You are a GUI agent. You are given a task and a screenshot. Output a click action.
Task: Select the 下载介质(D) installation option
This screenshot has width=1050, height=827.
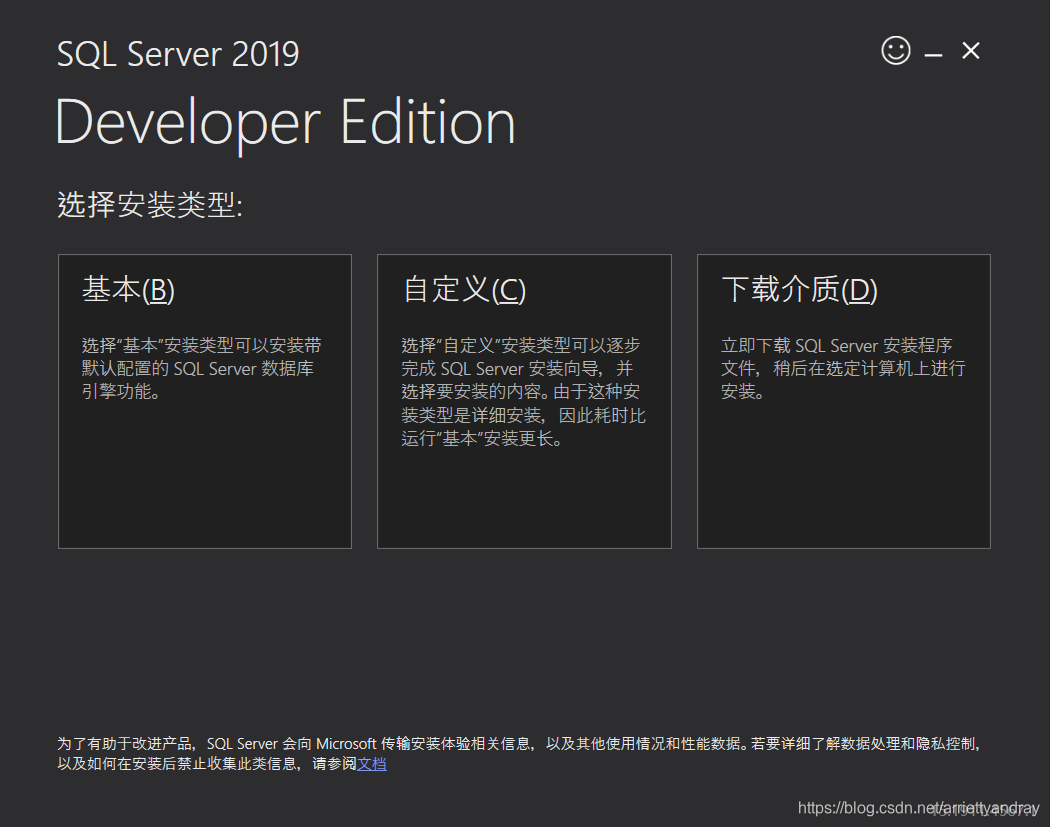[843, 400]
